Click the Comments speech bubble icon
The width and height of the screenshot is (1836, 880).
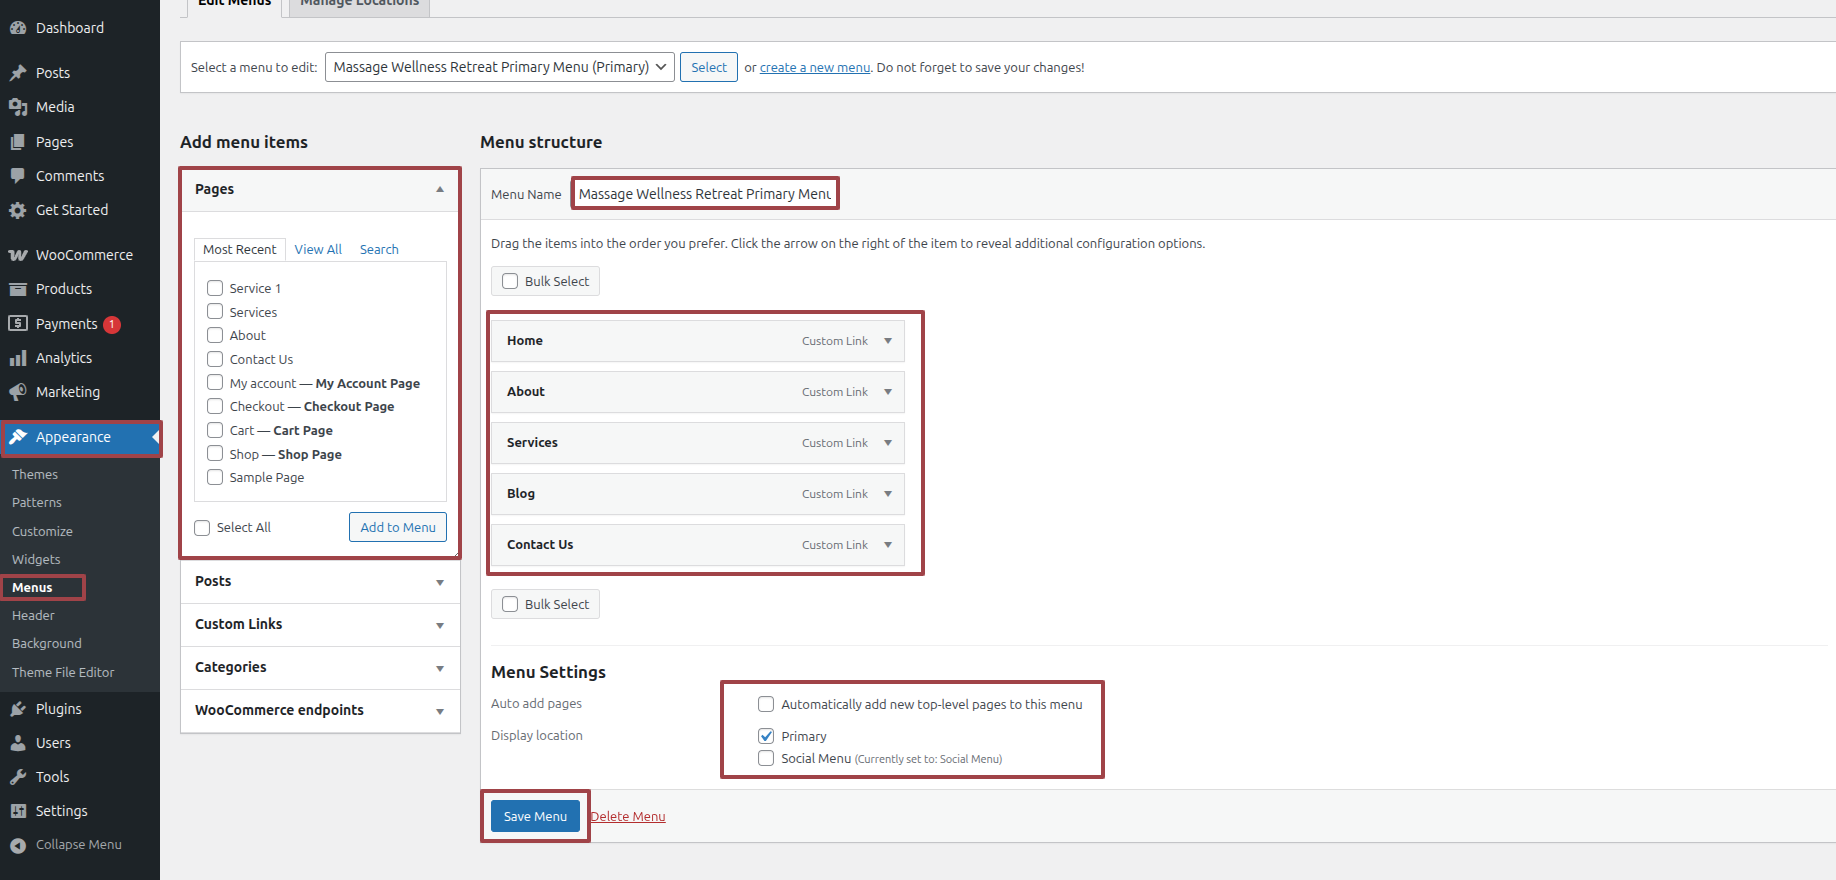pos(18,176)
